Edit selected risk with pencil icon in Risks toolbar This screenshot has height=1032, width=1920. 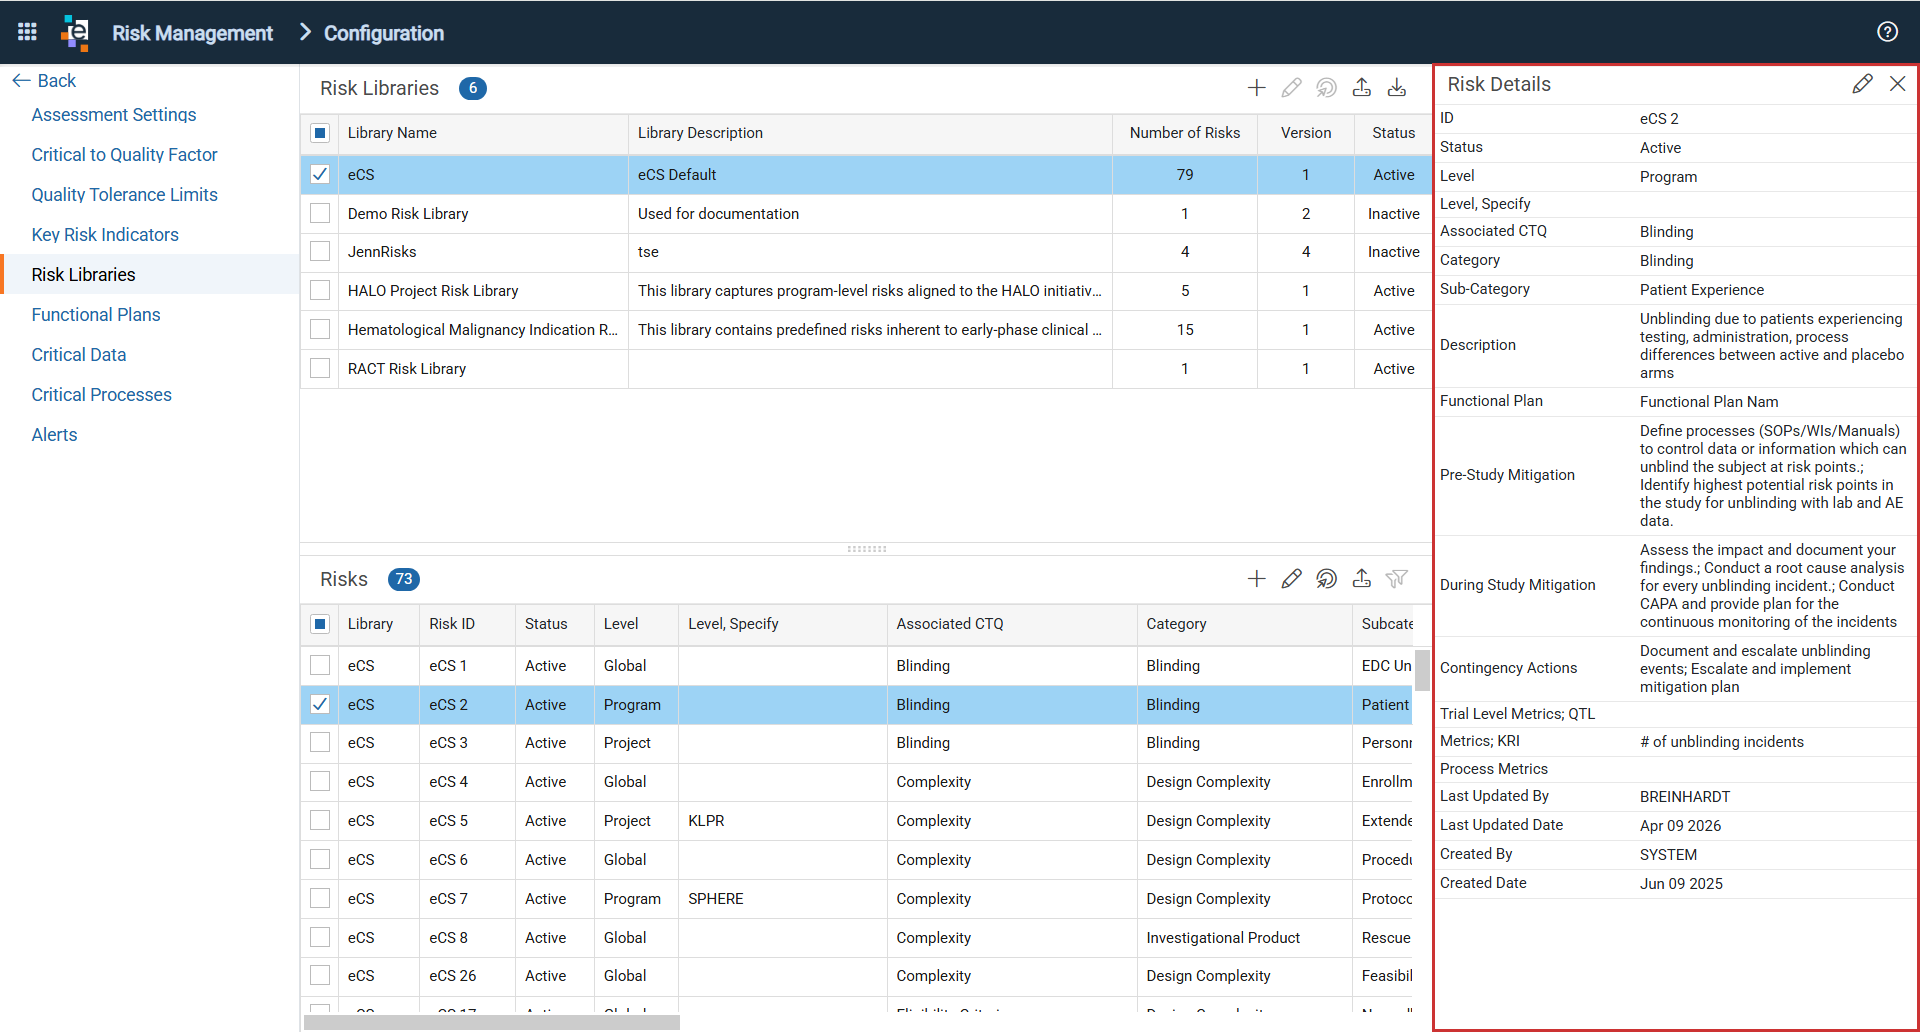pyautogui.click(x=1292, y=579)
